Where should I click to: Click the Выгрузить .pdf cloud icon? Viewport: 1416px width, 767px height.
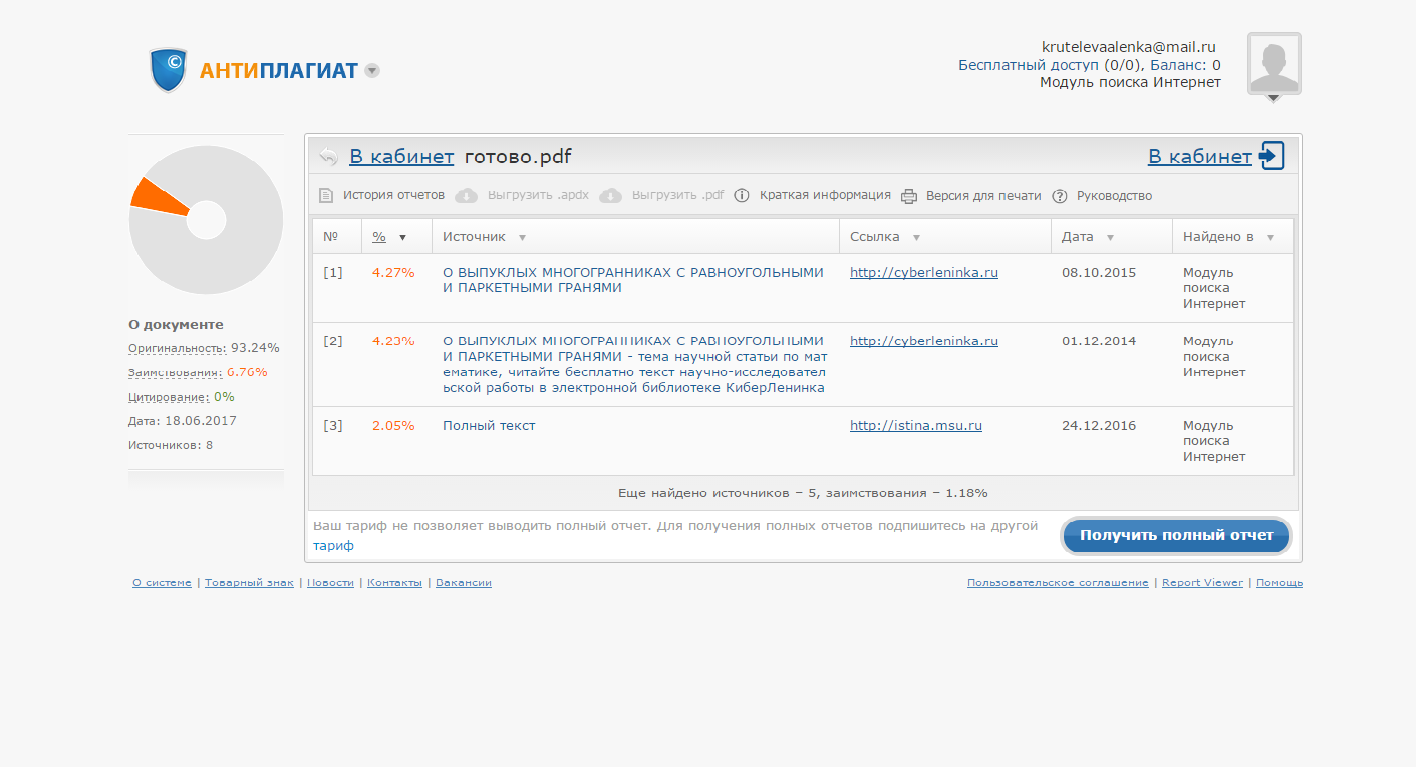(610, 196)
